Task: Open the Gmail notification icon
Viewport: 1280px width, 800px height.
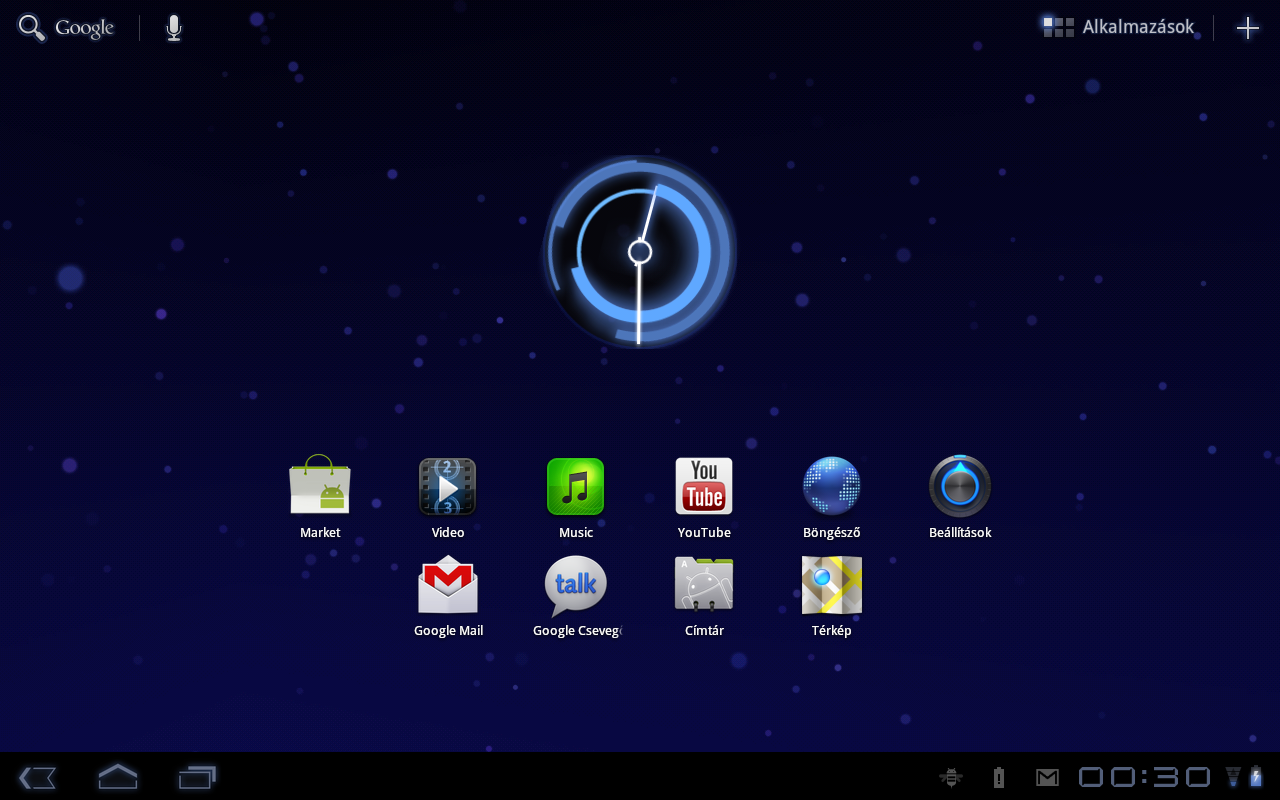Action: click(x=1047, y=777)
